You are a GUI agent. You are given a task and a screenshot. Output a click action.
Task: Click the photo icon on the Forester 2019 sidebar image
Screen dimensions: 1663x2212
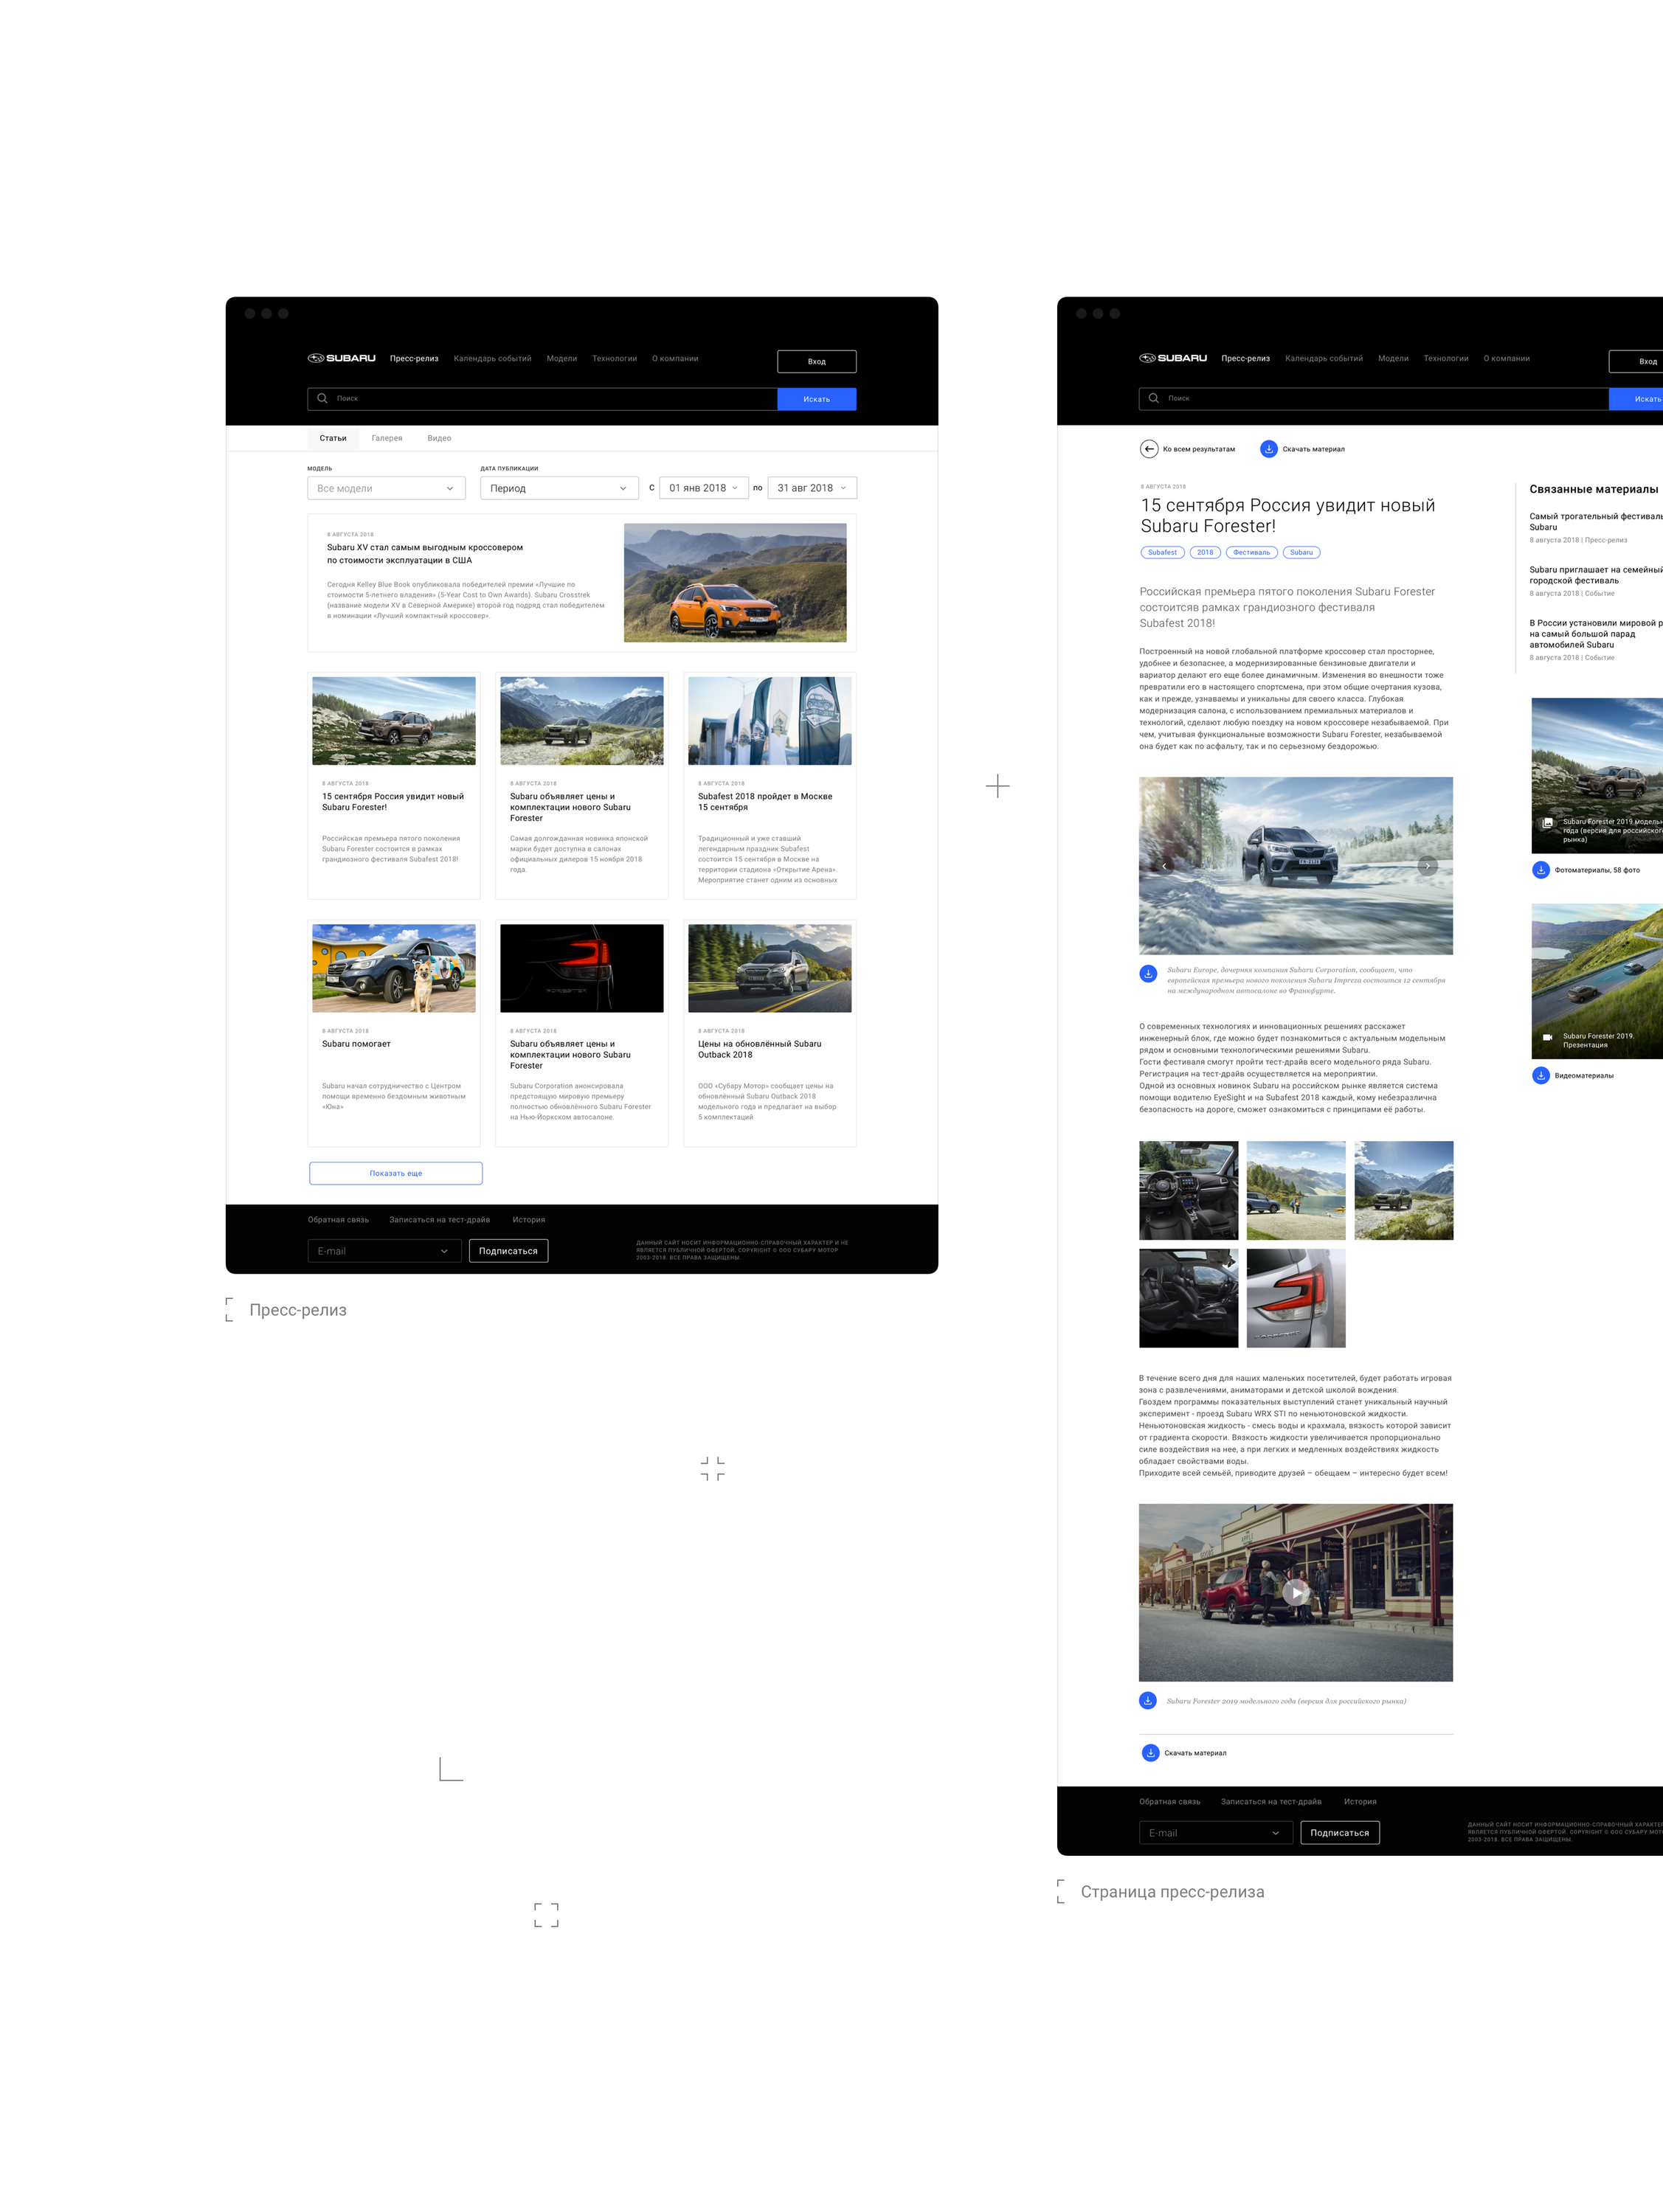(1548, 823)
